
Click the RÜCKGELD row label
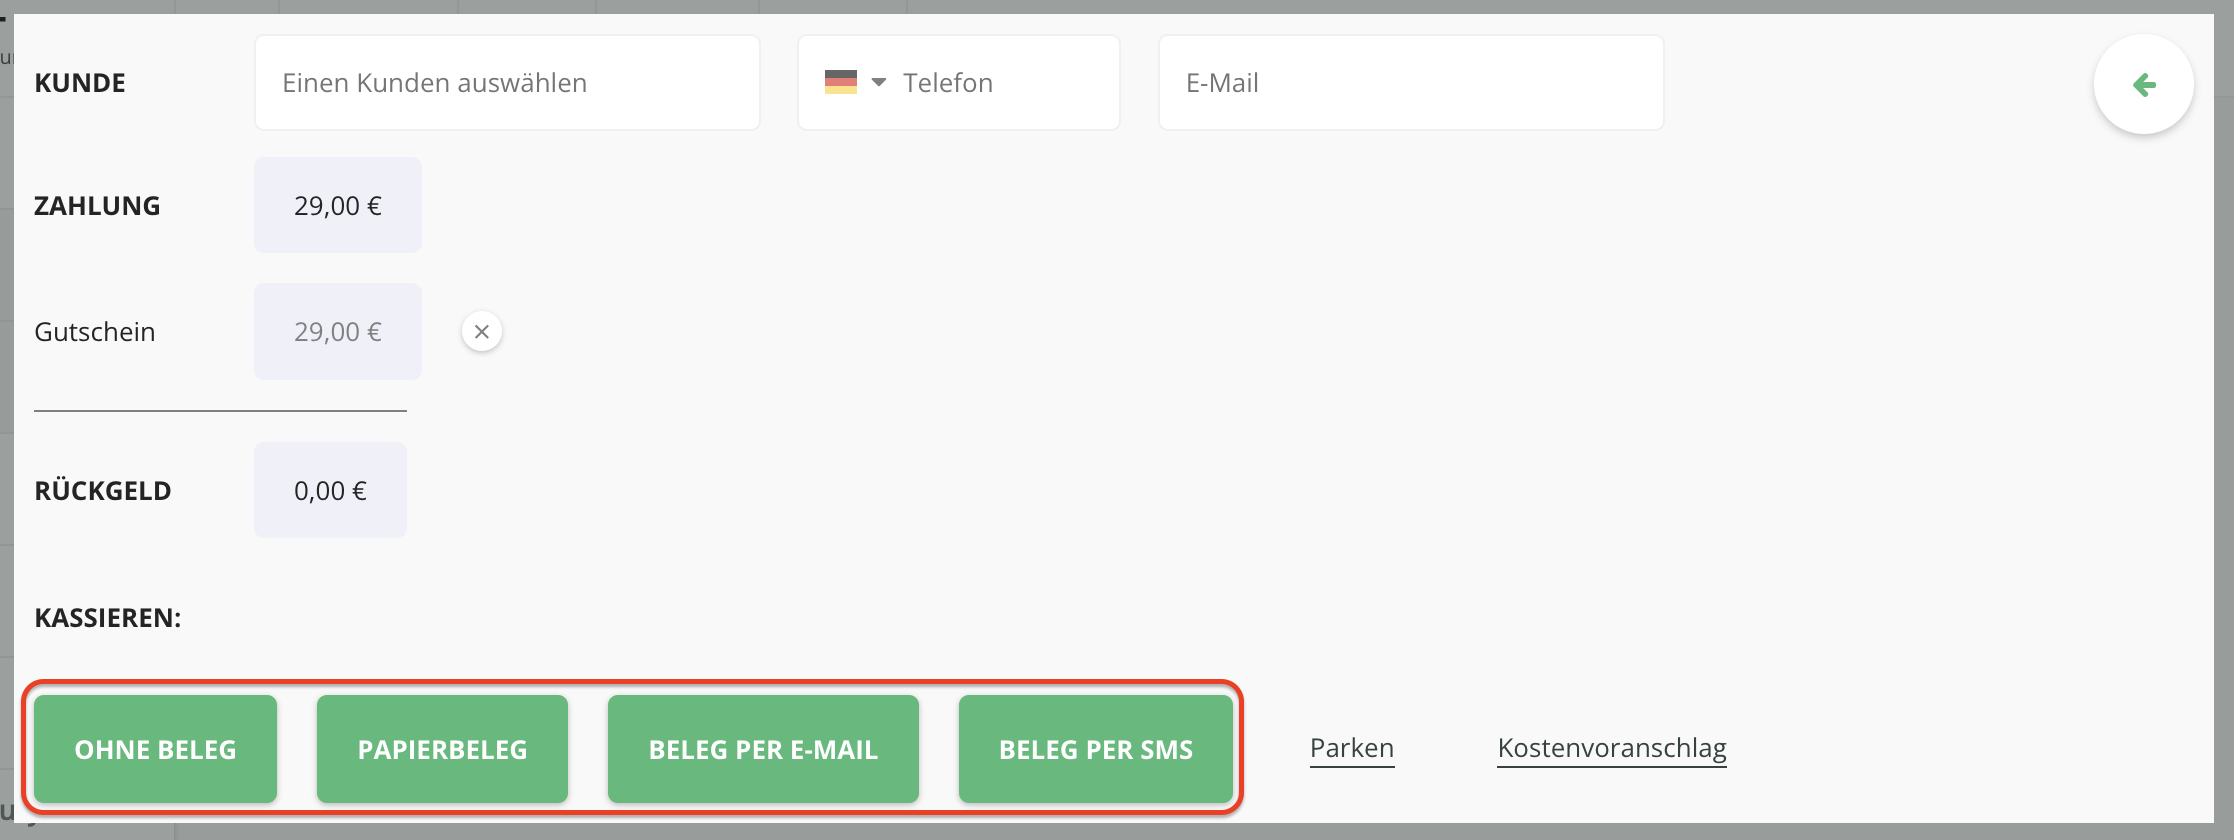pos(103,490)
